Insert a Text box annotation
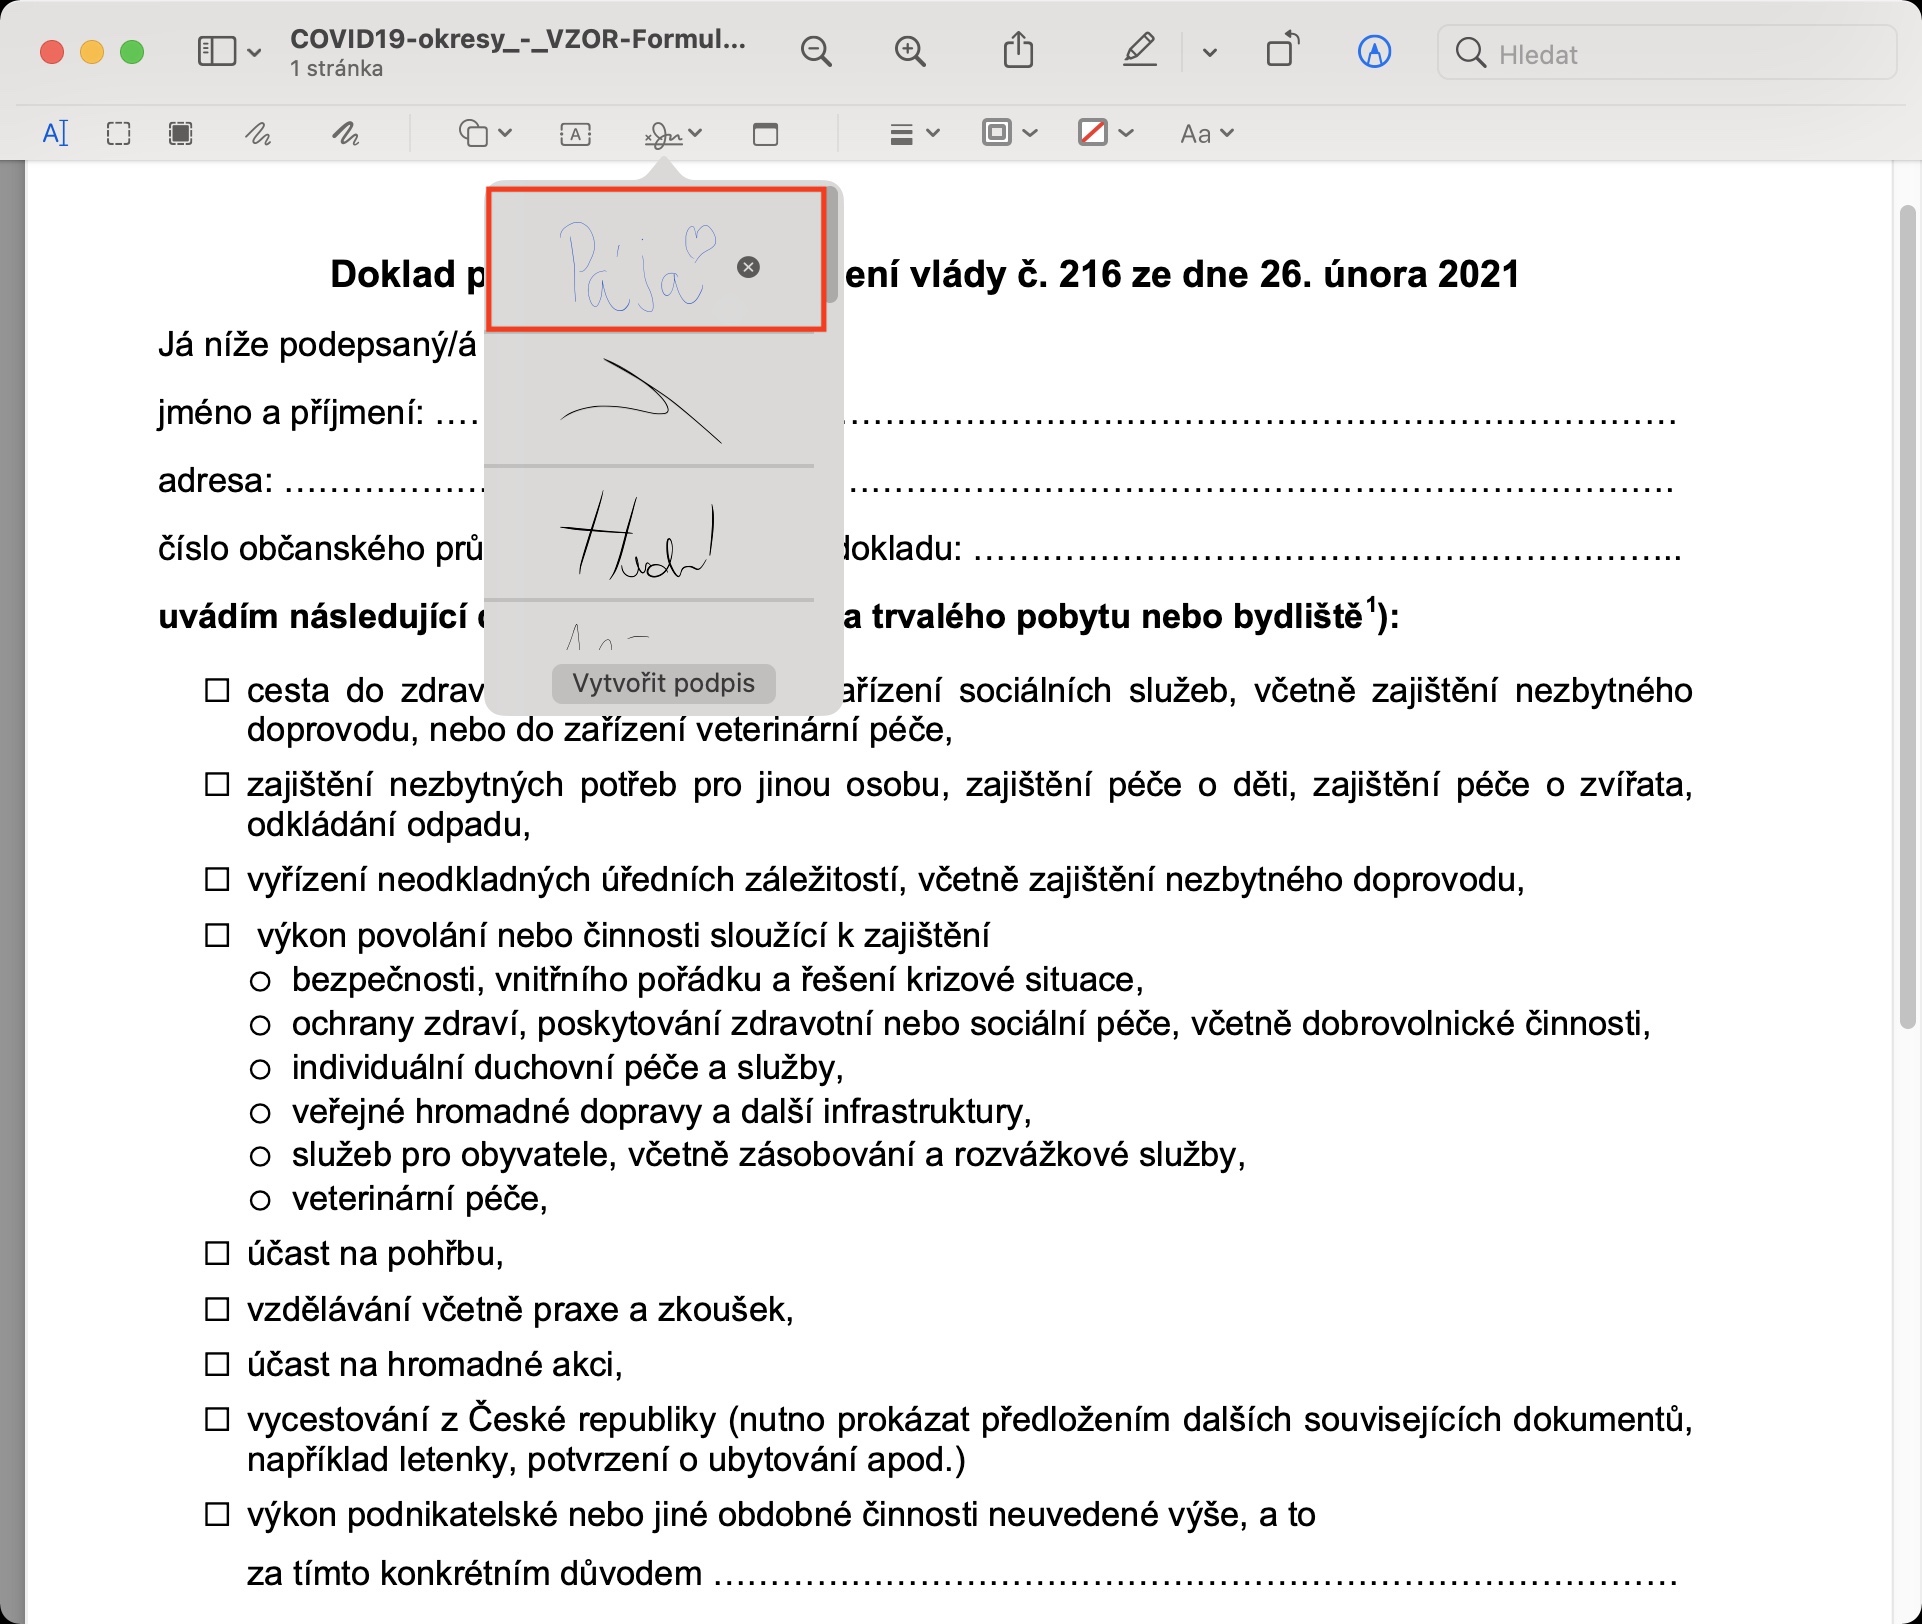Viewport: 1922px width, 1624px height. point(575,134)
